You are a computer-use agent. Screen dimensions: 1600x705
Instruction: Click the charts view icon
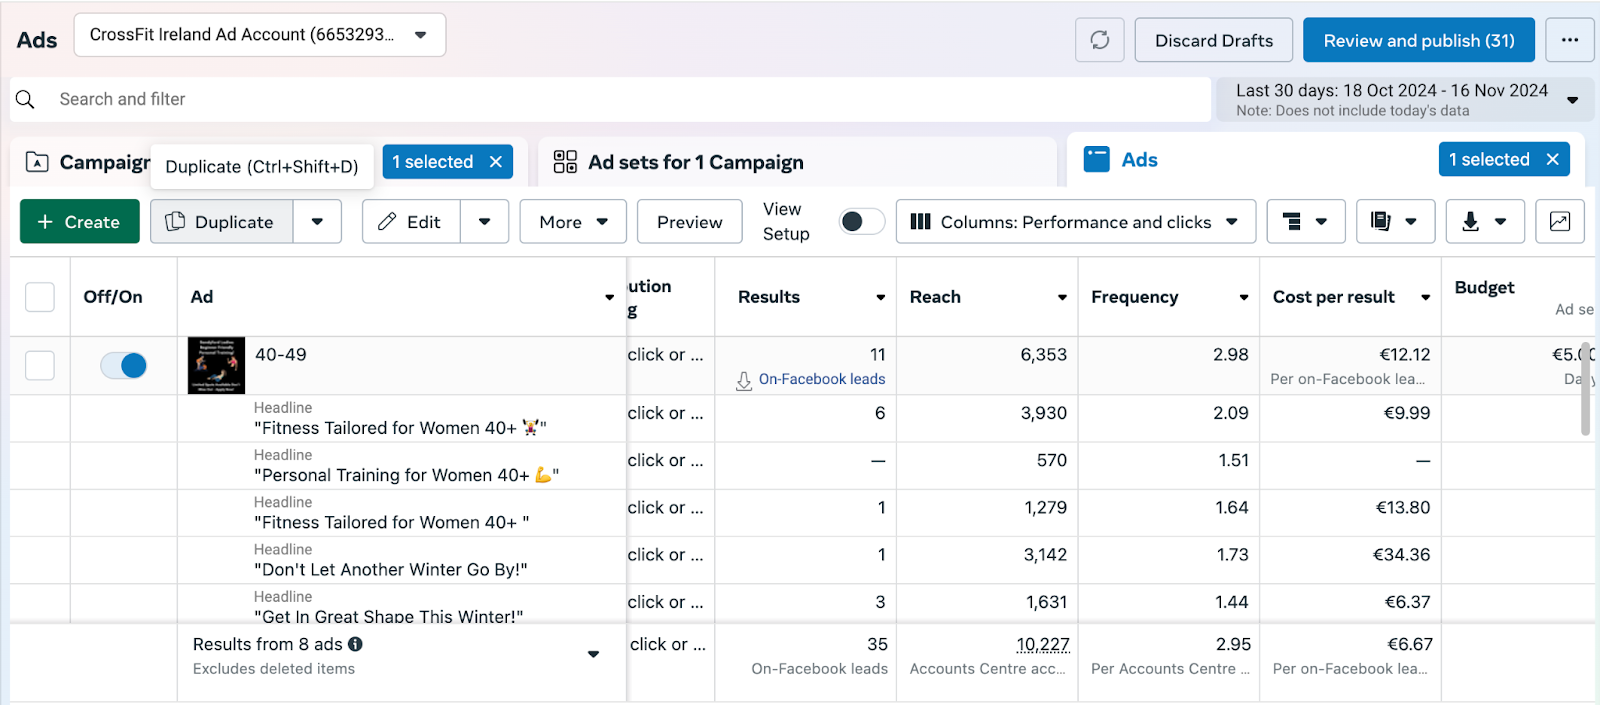(1560, 221)
